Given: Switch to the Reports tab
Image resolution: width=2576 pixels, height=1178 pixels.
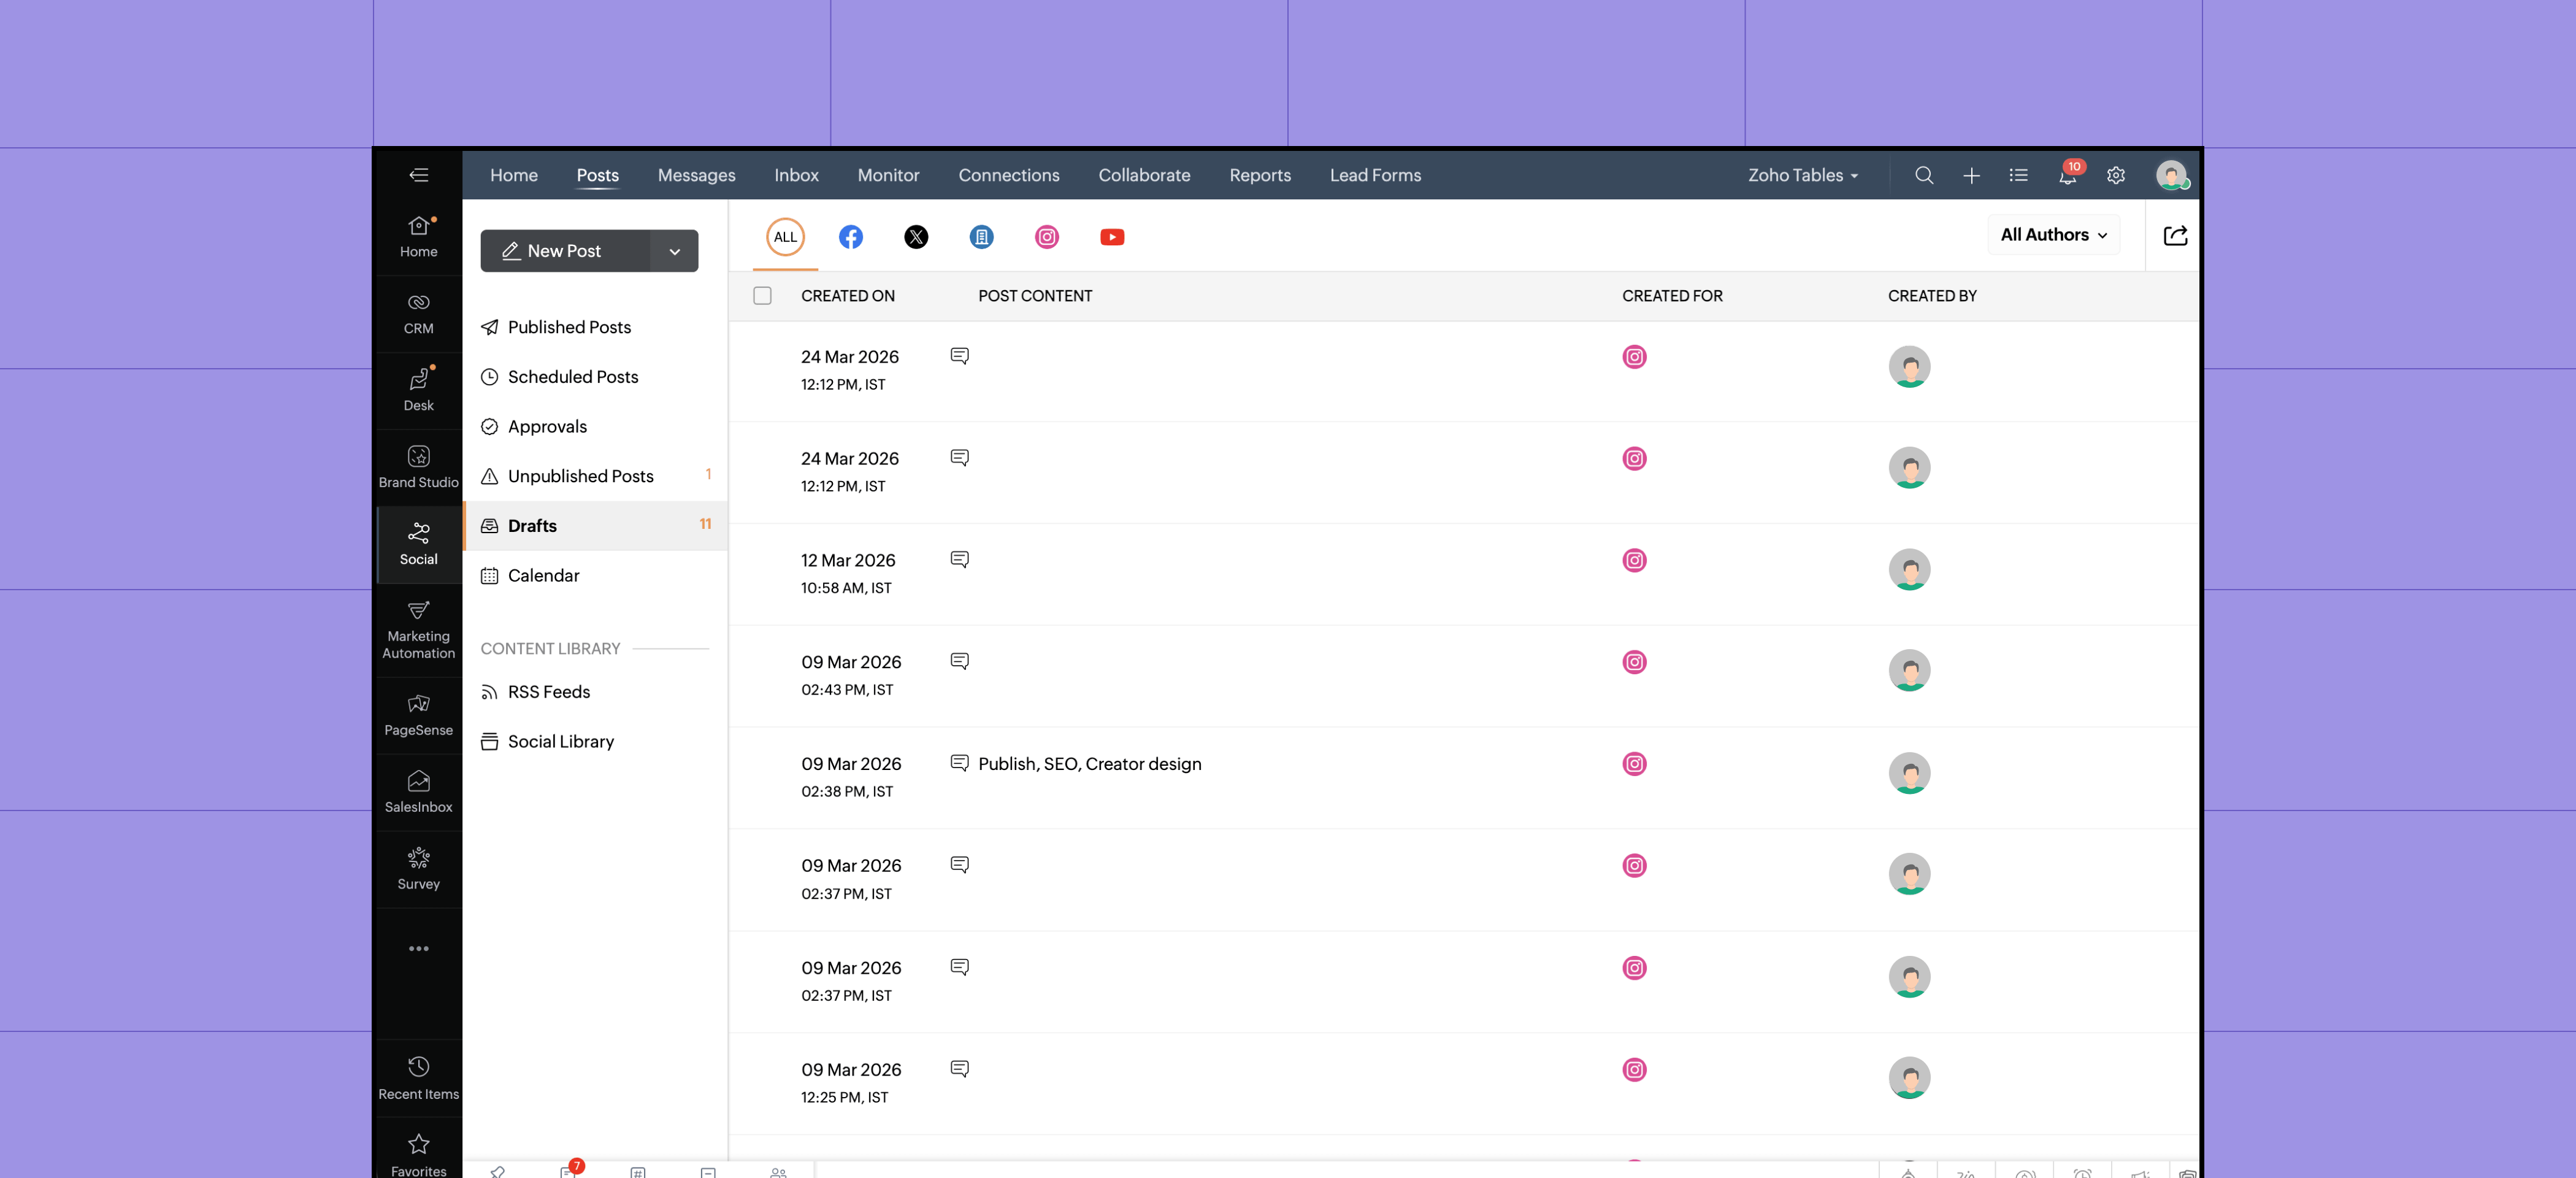Looking at the screenshot, I should pos(1260,175).
